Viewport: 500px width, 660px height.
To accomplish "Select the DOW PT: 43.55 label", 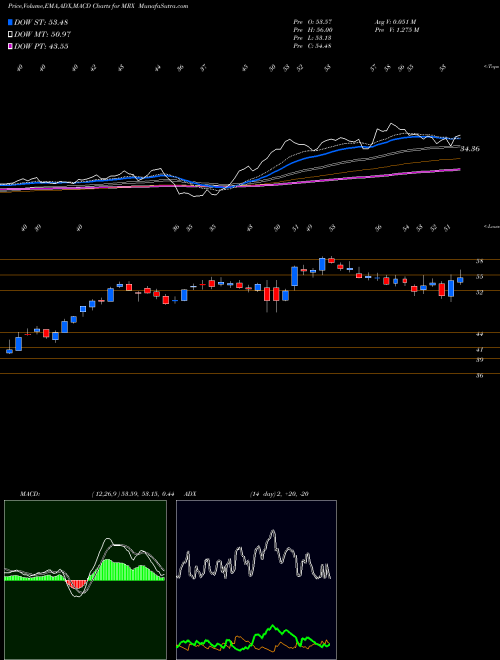I will tap(41, 46).
